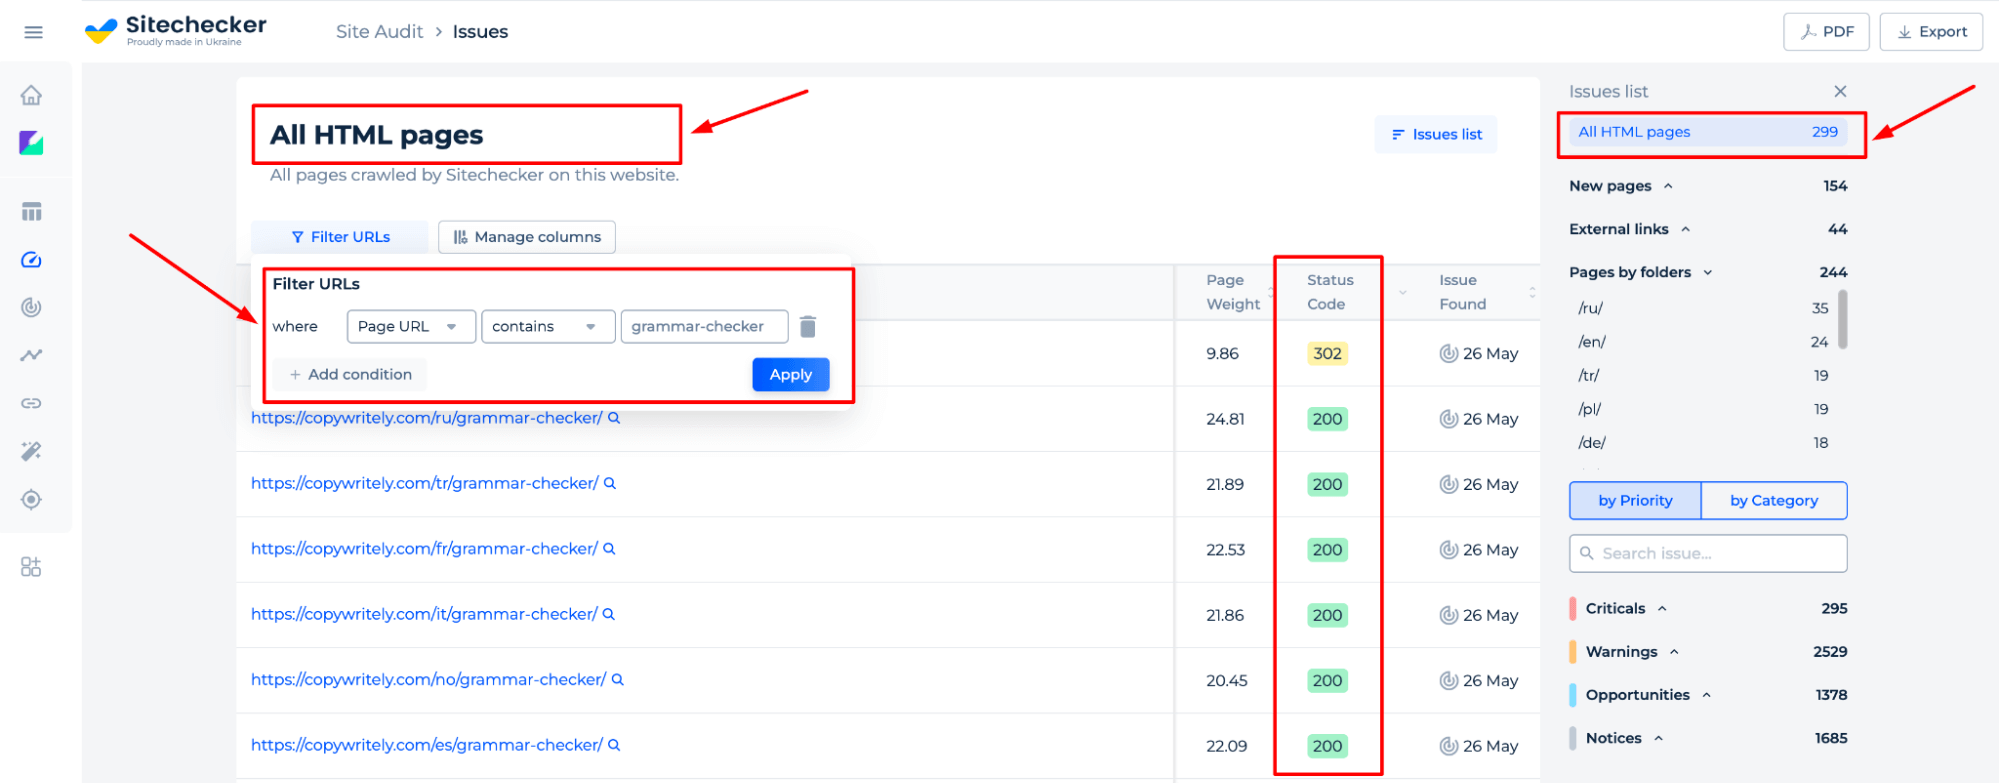The height and width of the screenshot is (783, 1999).
Task: Inspect the /no/grammar-checker/ URL magnifier icon
Action: [x=617, y=679]
